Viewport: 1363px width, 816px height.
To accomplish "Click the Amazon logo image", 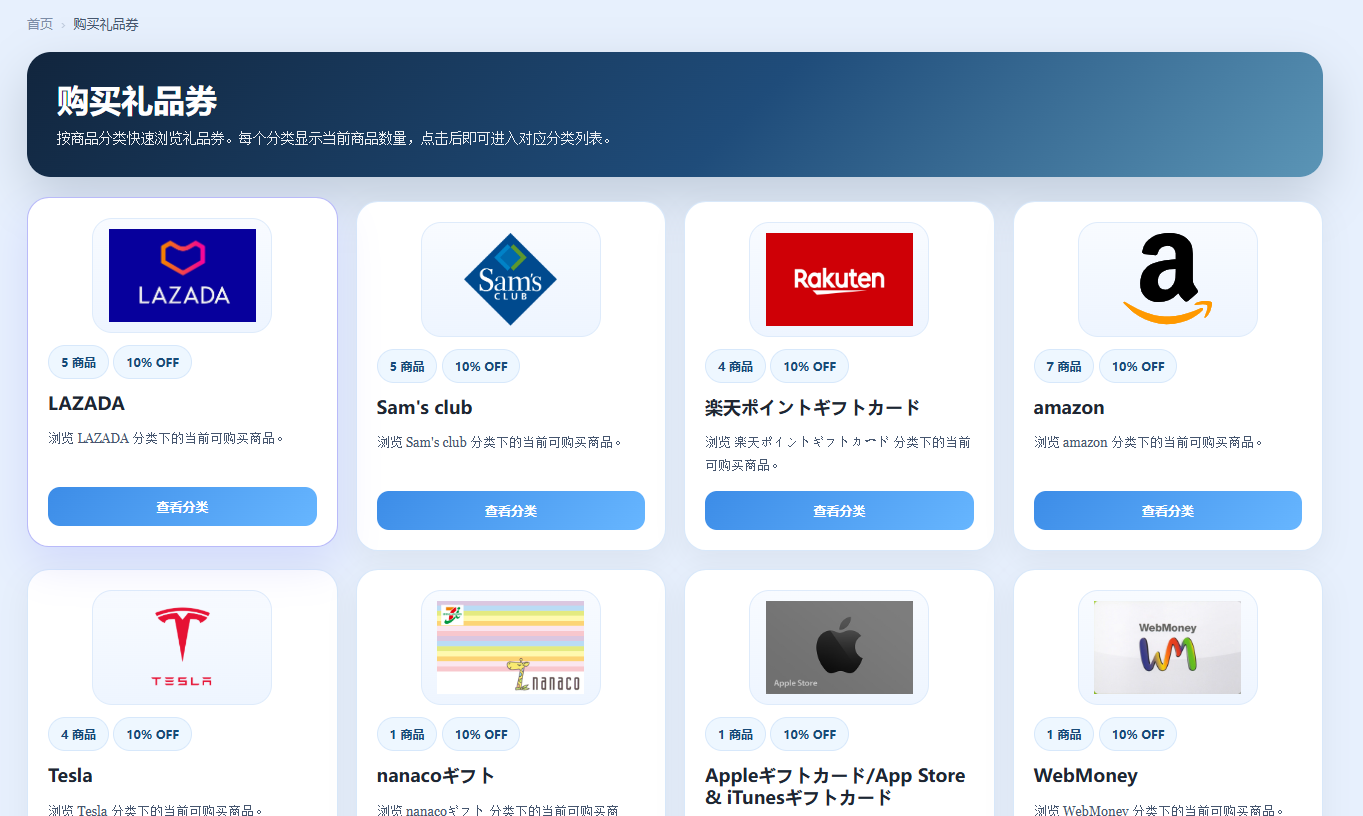I will pyautogui.click(x=1166, y=279).
